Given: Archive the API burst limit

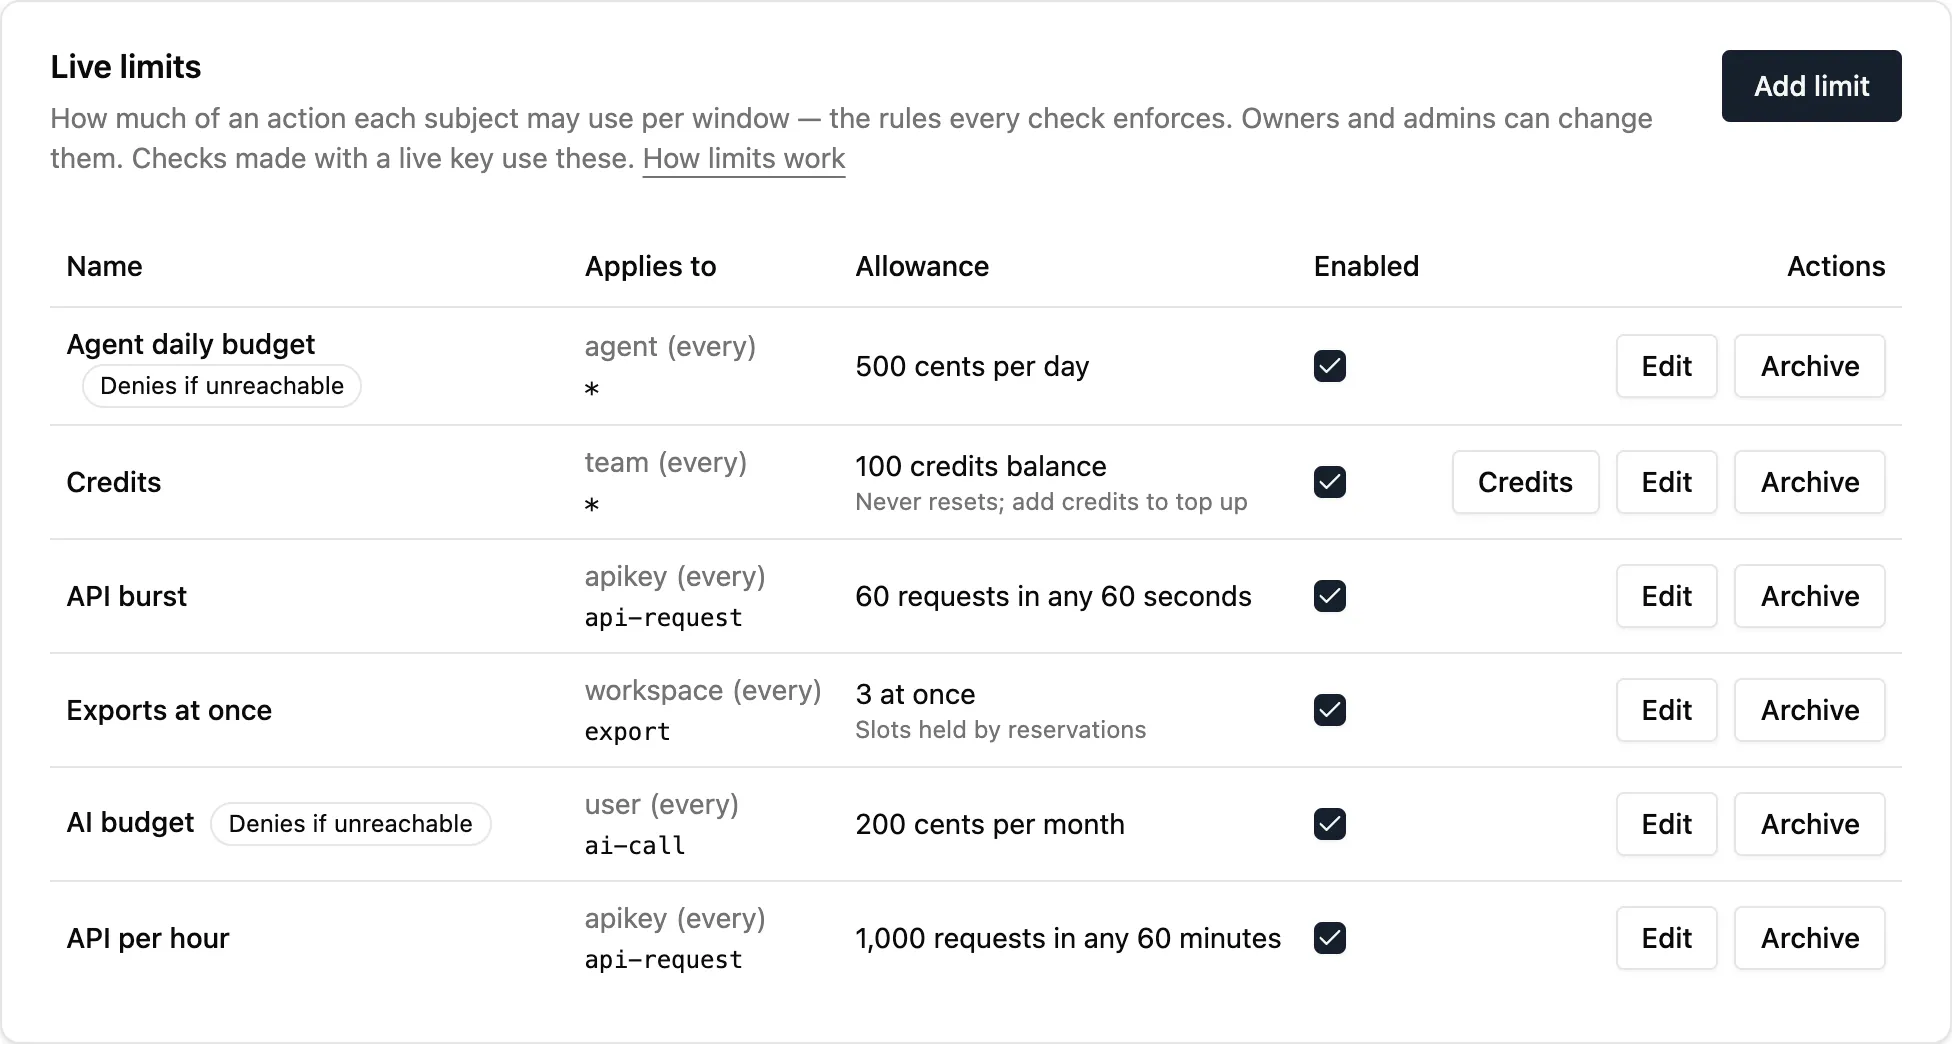Looking at the screenshot, I should (x=1810, y=596).
